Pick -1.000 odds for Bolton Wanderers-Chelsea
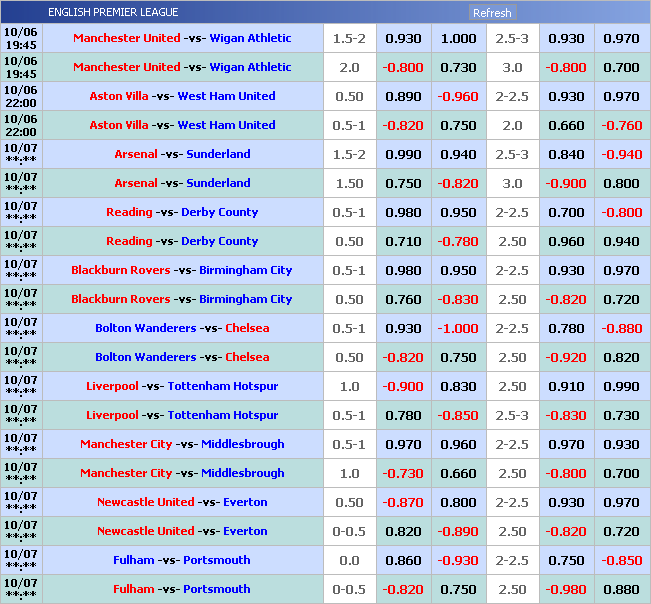 [x=458, y=328]
